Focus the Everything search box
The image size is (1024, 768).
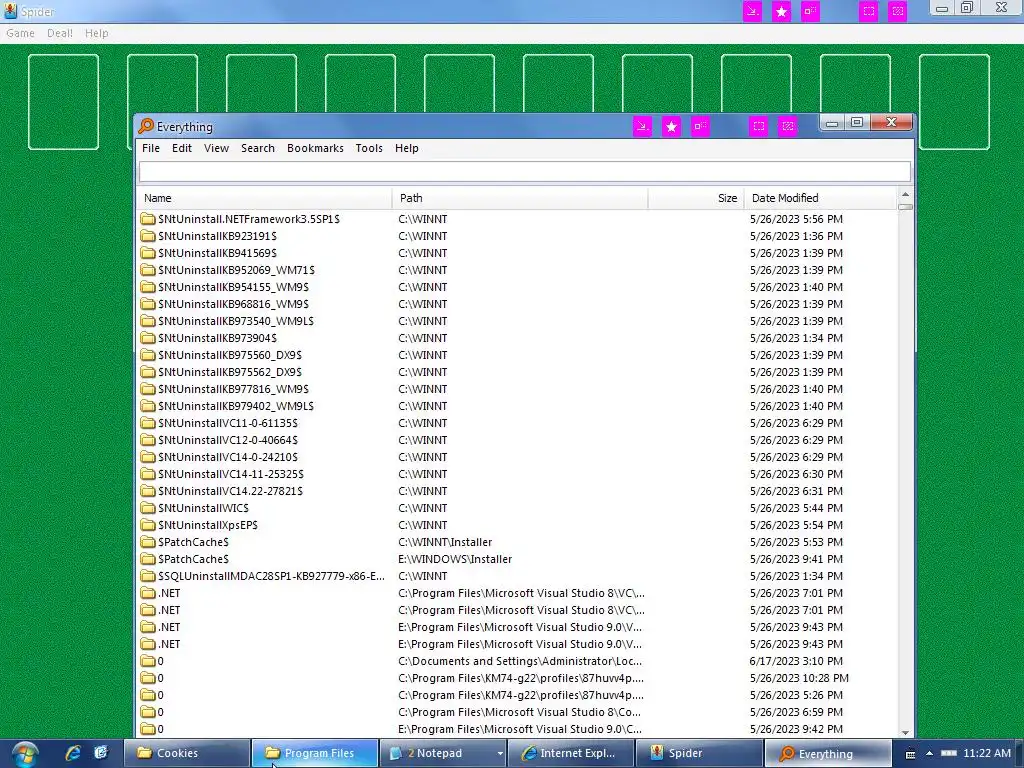pyautogui.click(x=524, y=172)
